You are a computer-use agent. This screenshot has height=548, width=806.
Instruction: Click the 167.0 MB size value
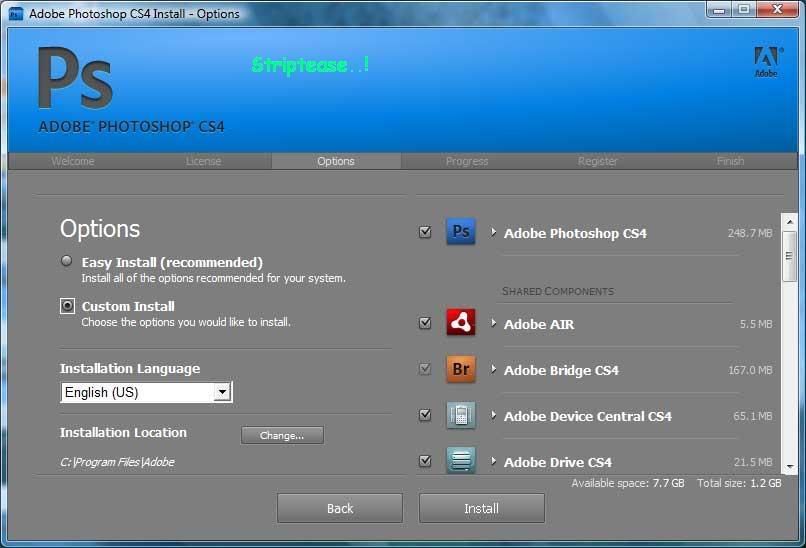pos(750,370)
